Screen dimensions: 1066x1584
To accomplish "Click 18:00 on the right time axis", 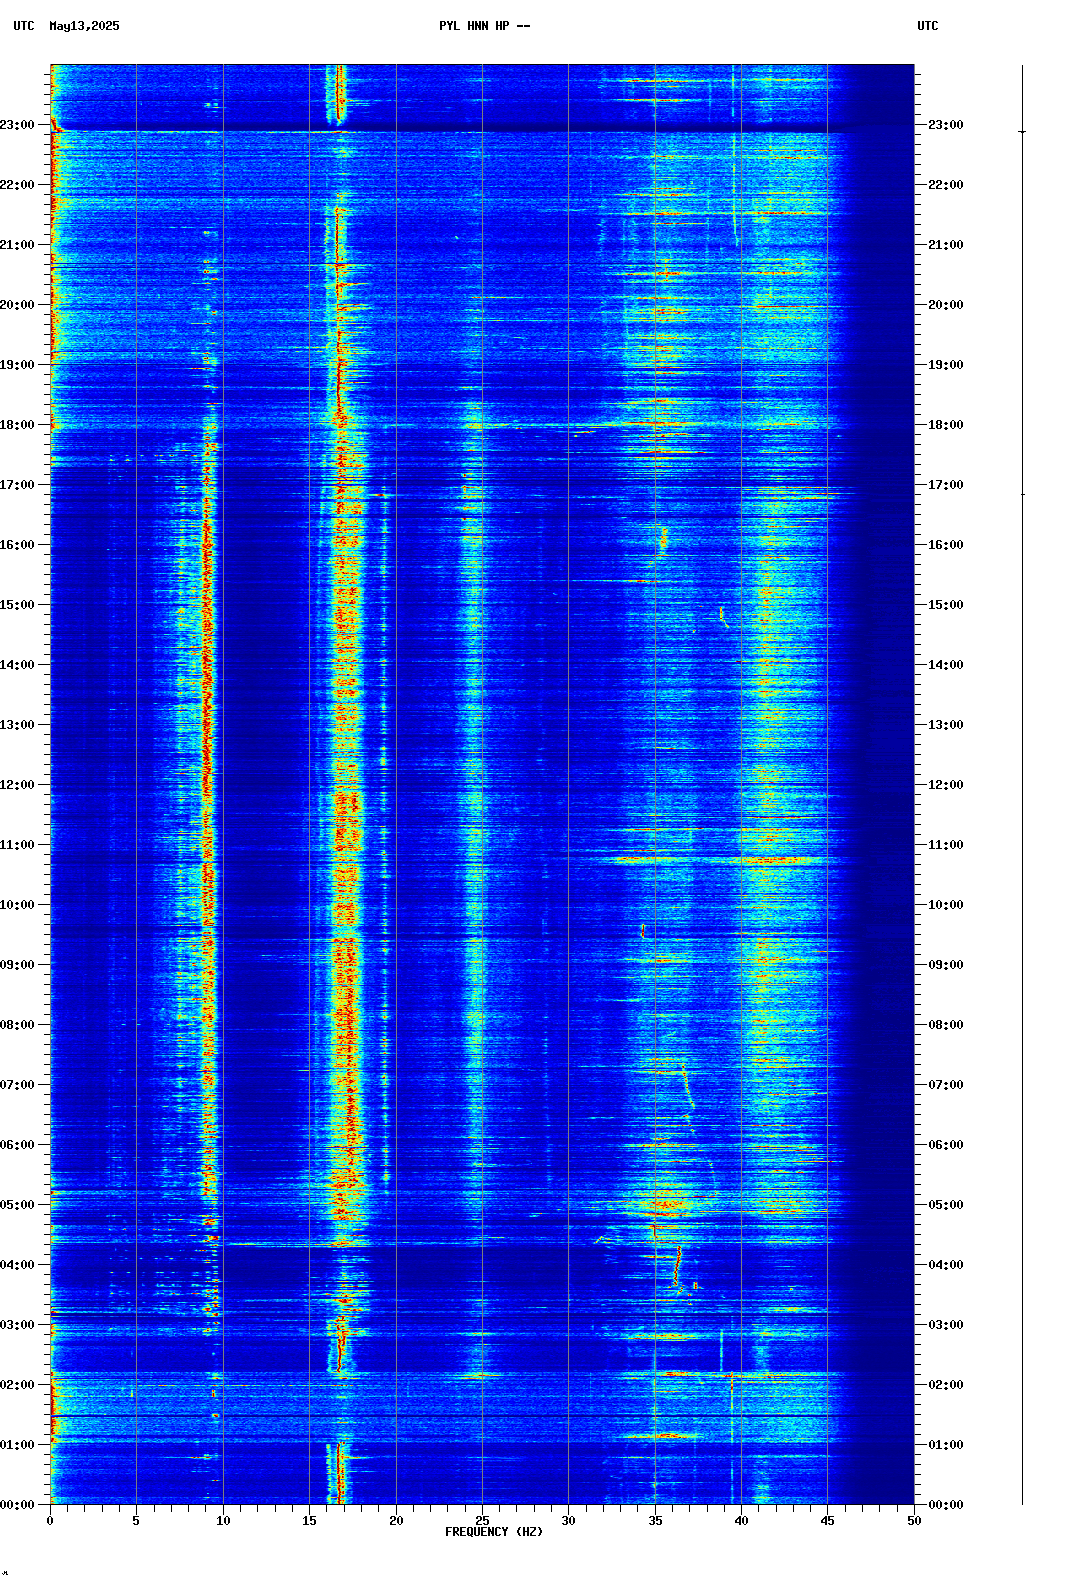I will coord(946,425).
